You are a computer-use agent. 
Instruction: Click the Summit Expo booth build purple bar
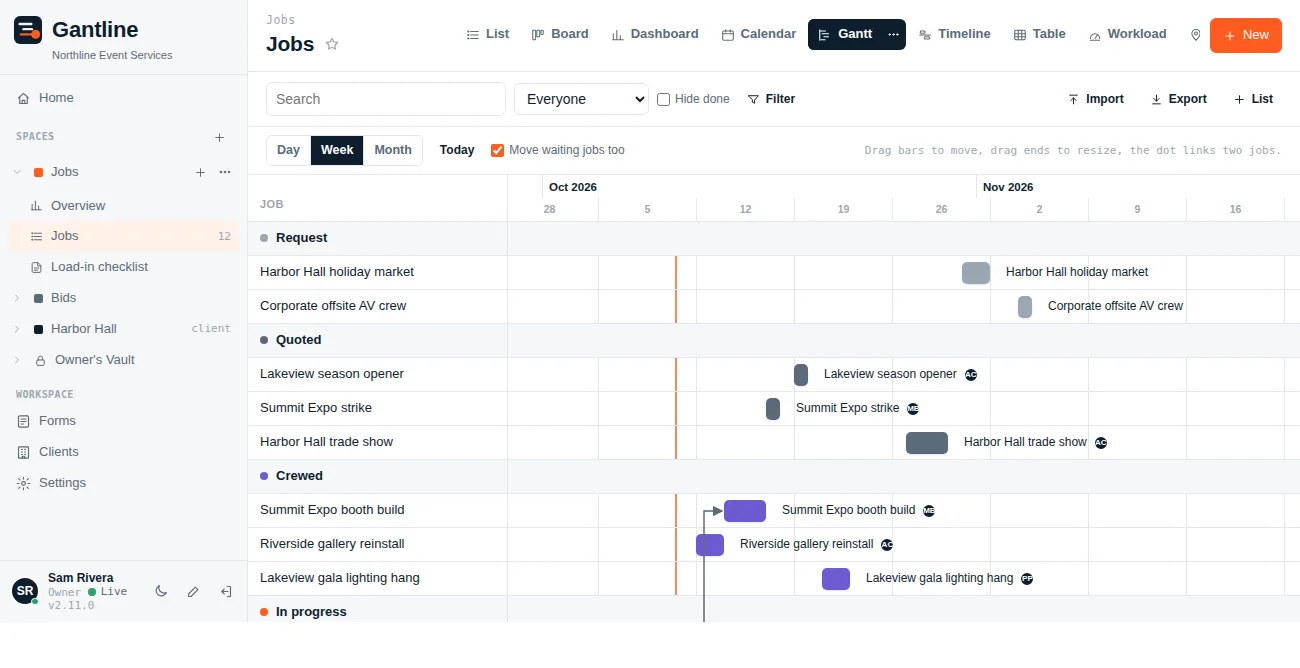tap(745, 511)
